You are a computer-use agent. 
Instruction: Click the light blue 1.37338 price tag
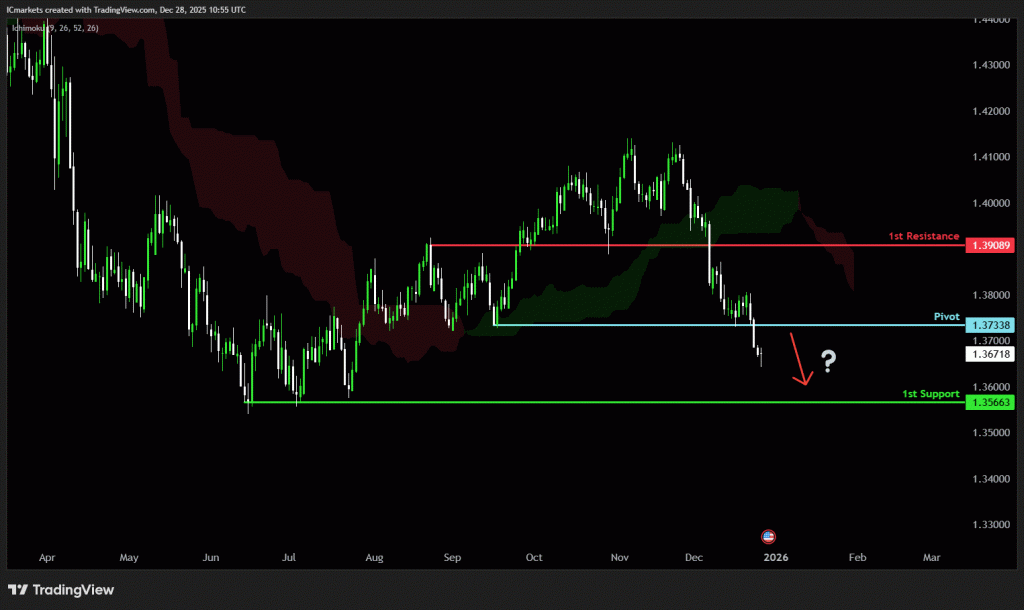990,326
